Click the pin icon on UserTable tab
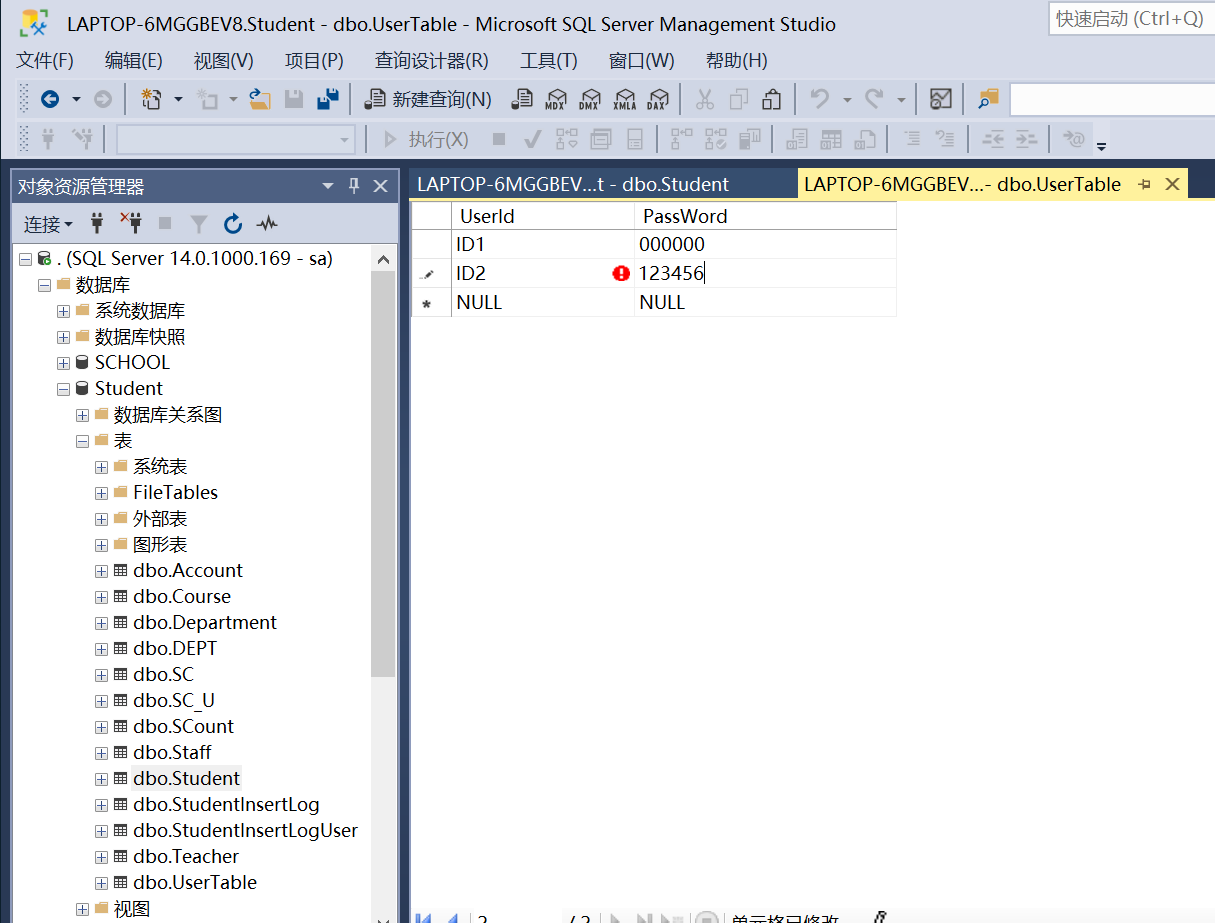Viewport: 1215px width, 923px height. 1146,184
